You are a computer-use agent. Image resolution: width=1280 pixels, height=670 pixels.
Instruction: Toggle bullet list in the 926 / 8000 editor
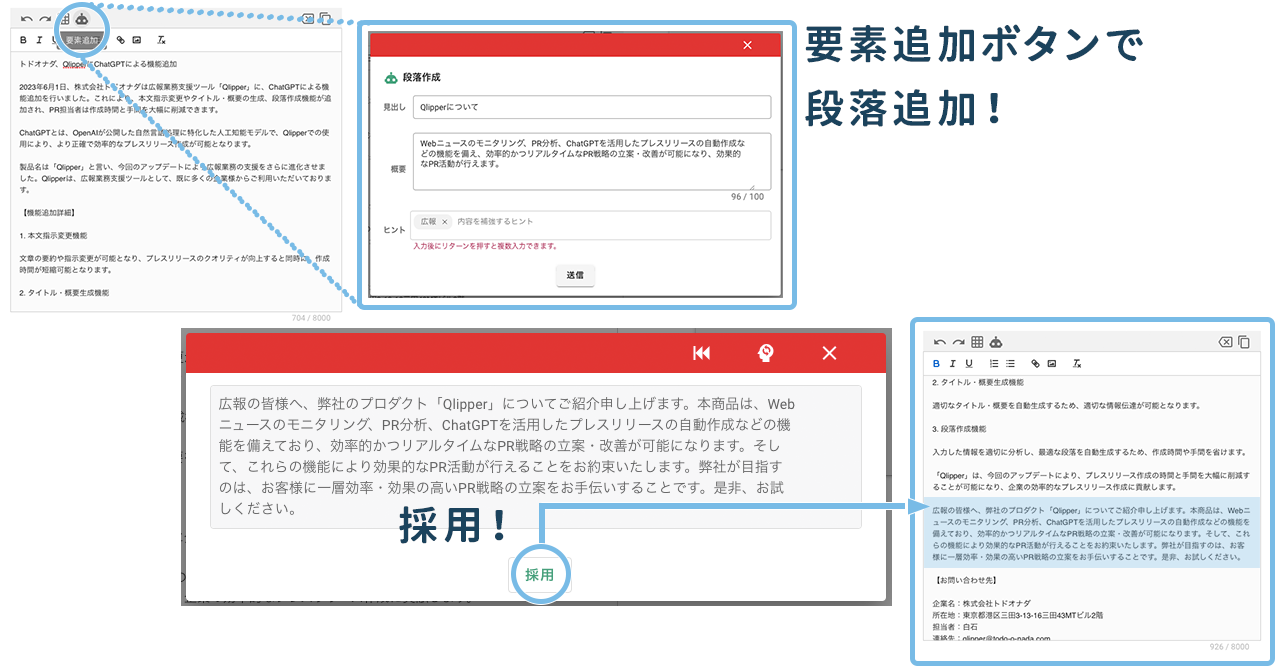(1010, 363)
